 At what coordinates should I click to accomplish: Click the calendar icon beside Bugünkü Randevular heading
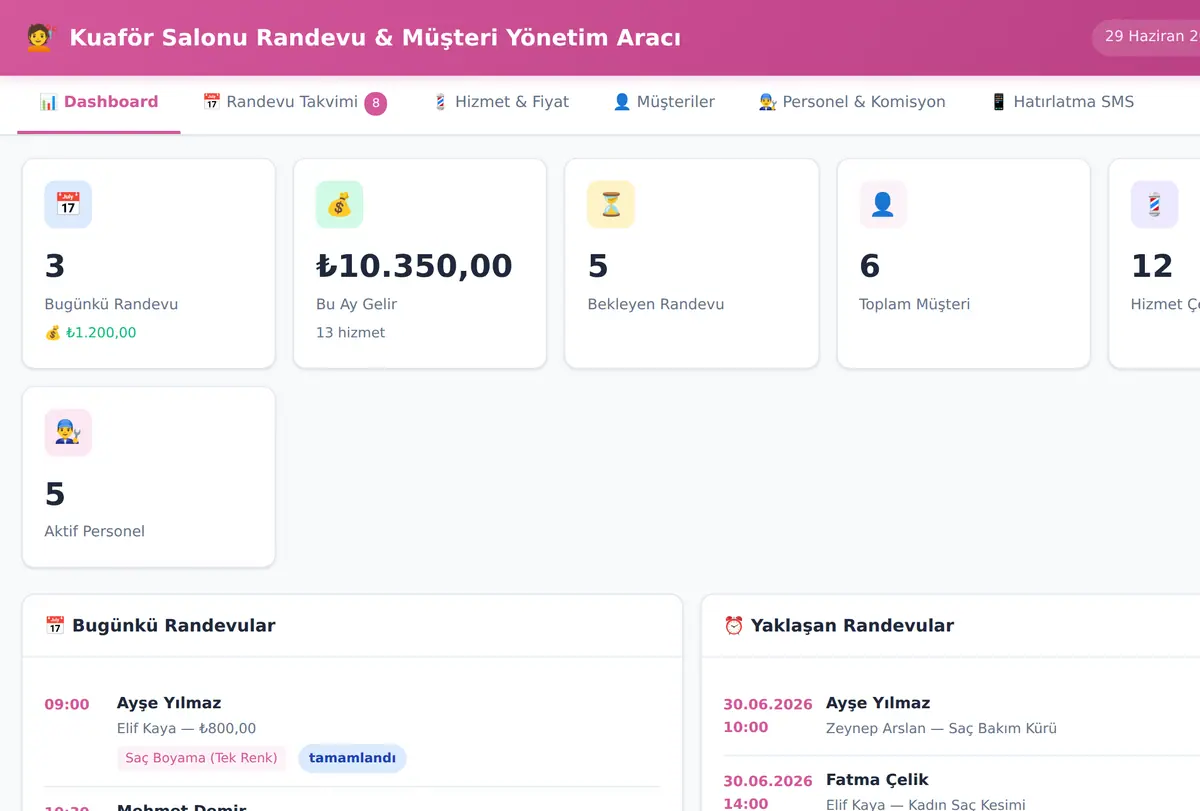[55, 626]
